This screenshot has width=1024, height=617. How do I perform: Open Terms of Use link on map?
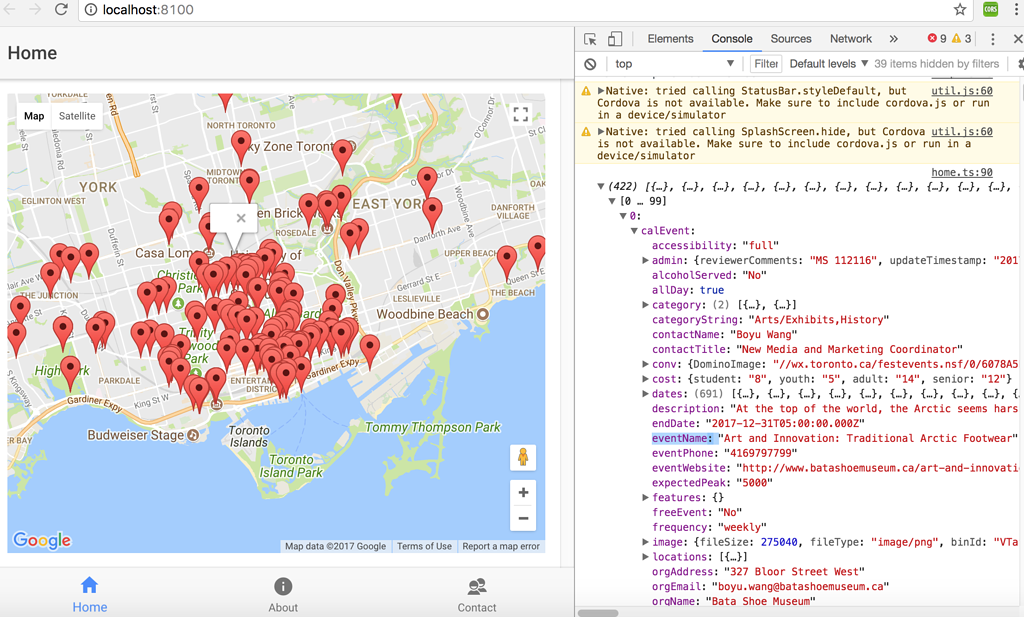pos(424,546)
